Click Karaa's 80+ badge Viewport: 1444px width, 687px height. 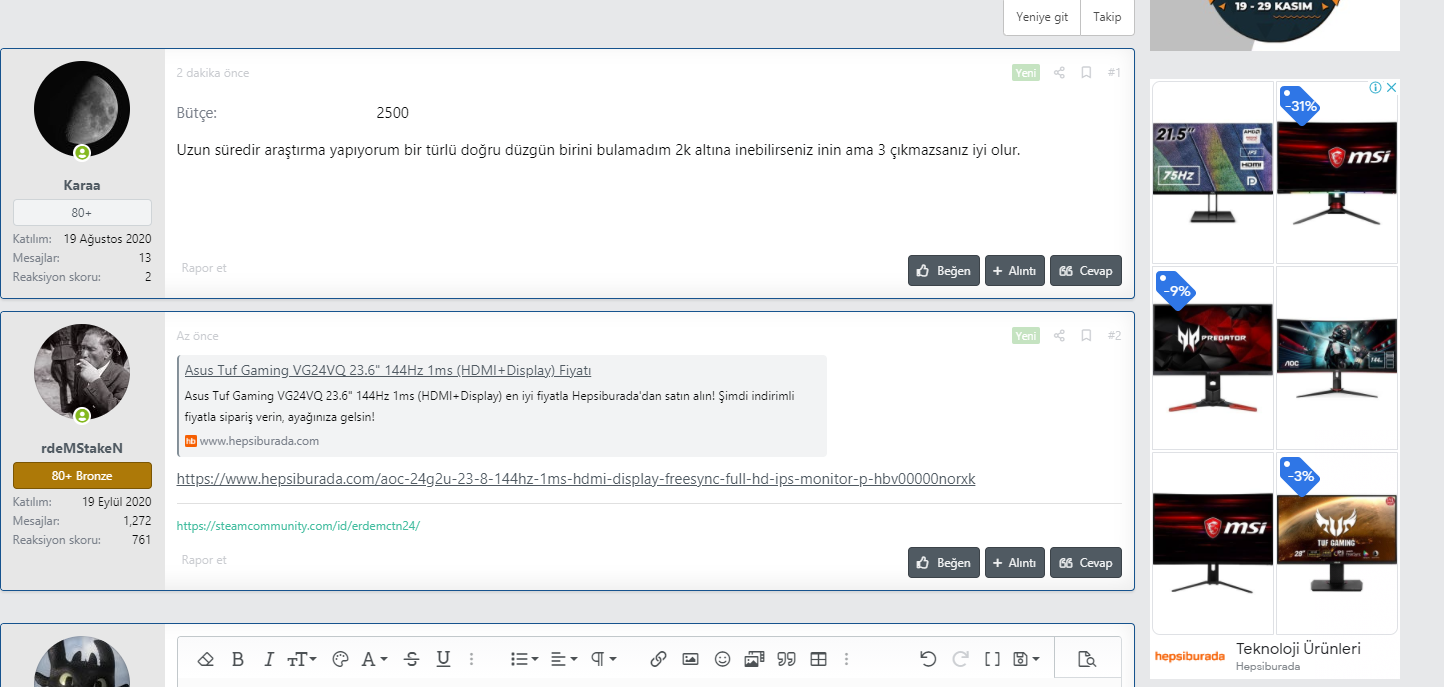[82, 212]
